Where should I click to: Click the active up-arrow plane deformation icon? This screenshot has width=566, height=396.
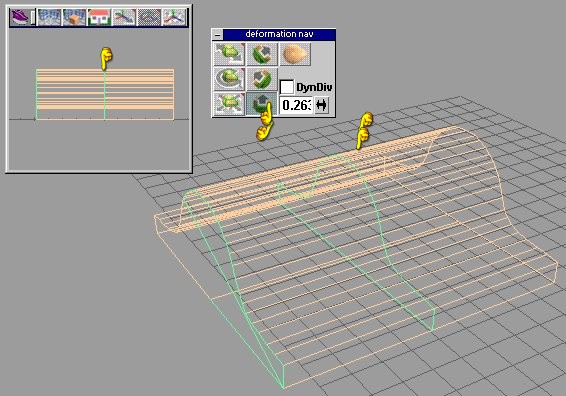pos(262,104)
